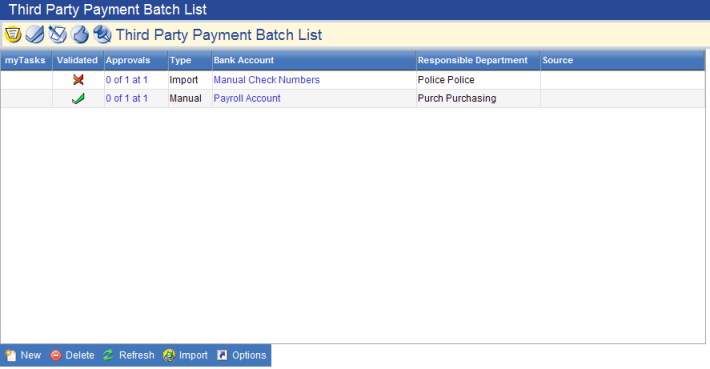Sort by the Bank Account column
This screenshot has height=369, width=710.
pyautogui.click(x=244, y=60)
